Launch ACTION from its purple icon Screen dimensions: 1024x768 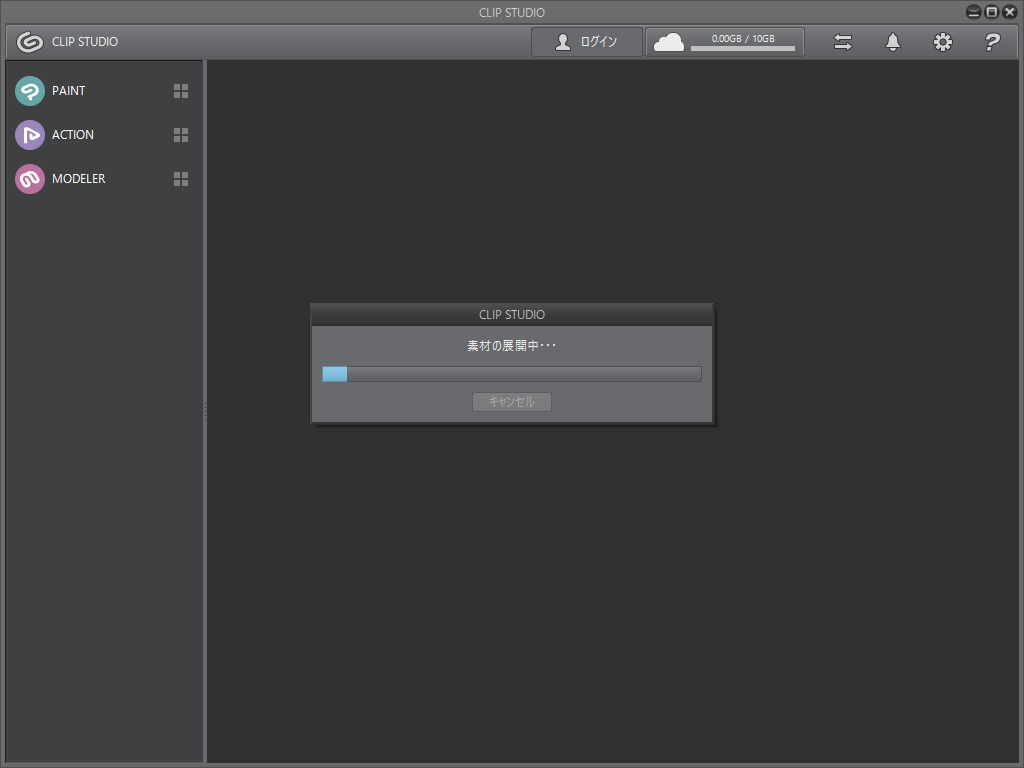30,135
